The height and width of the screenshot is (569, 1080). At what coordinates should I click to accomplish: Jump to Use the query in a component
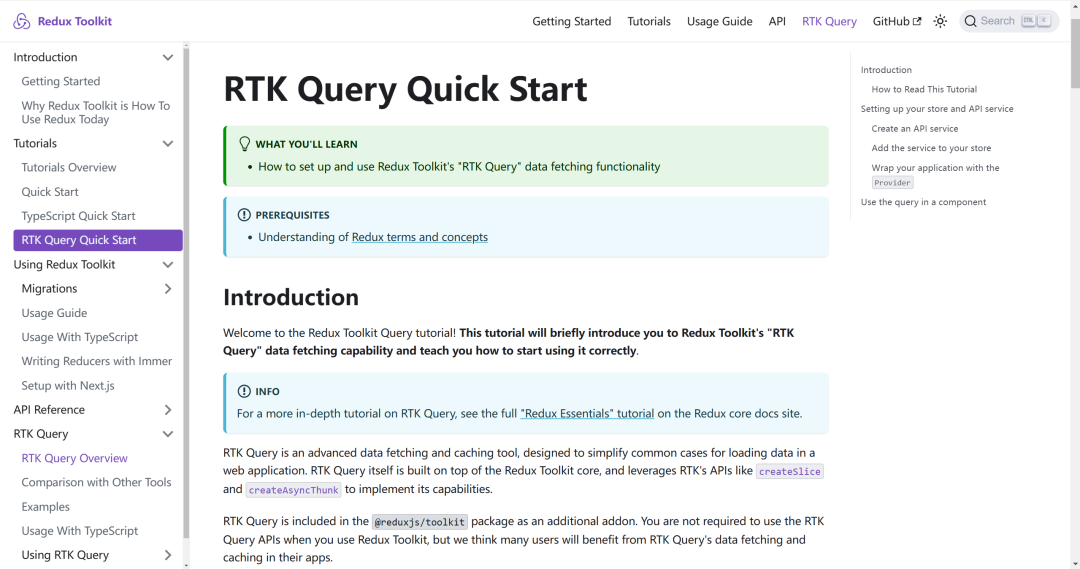click(923, 202)
